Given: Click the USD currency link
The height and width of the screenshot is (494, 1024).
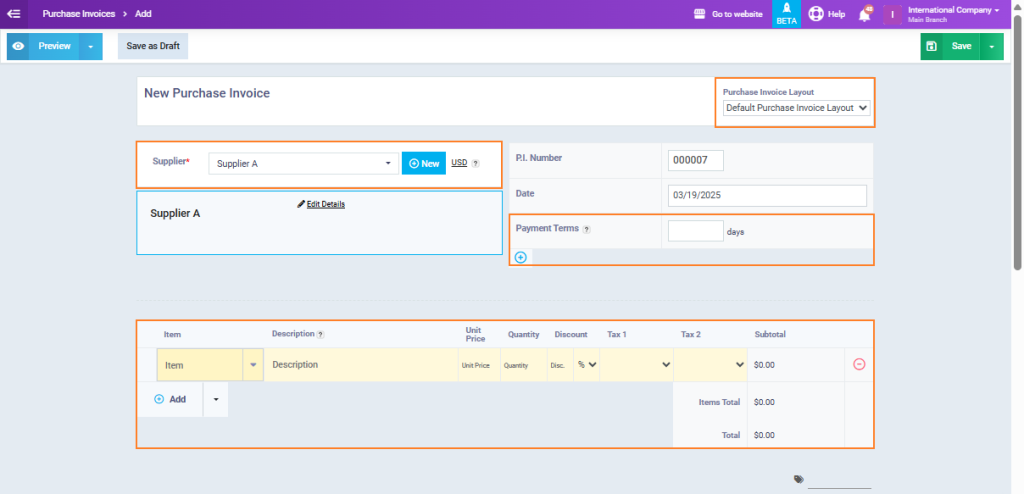Looking at the screenshot, I should click(459, 163).
